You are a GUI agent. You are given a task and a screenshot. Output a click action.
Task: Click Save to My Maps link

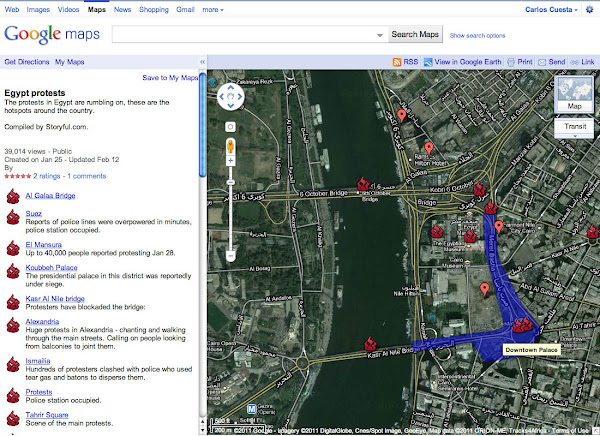pos(170,78)
